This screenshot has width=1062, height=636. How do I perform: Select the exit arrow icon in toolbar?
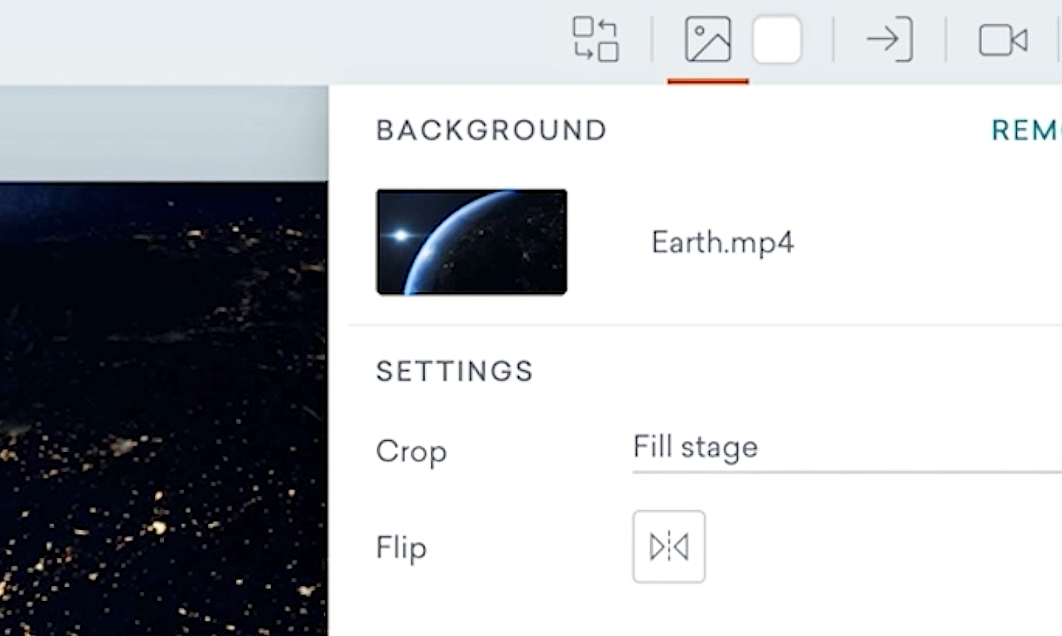[890, 40]
